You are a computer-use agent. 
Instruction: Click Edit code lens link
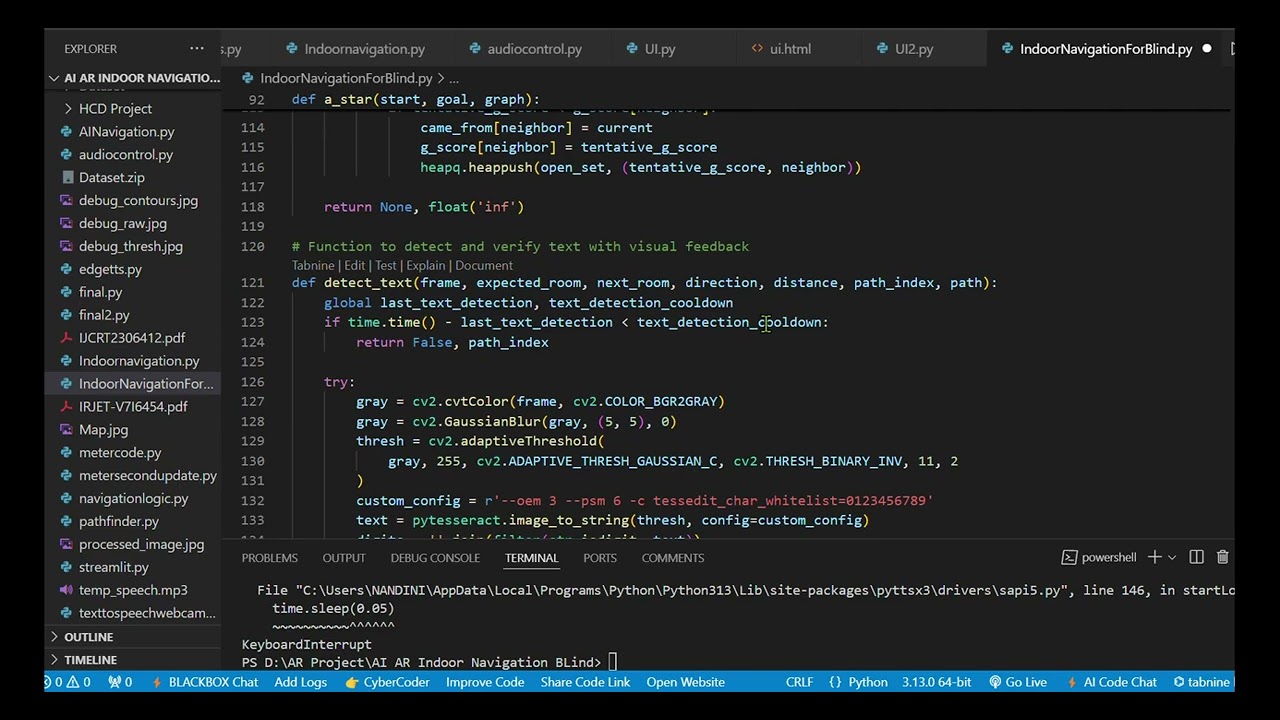tap(354, 265)
